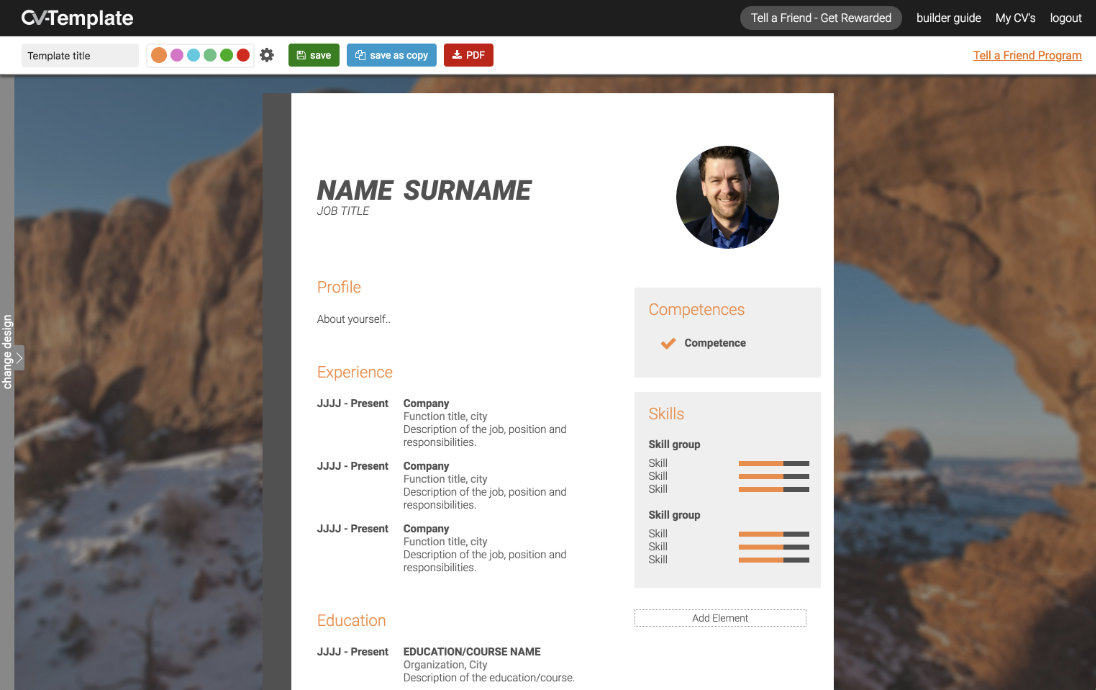Click the circular profile photo
The height and width of the screenshot is (690, 1096).
click(x=727, y=197)
